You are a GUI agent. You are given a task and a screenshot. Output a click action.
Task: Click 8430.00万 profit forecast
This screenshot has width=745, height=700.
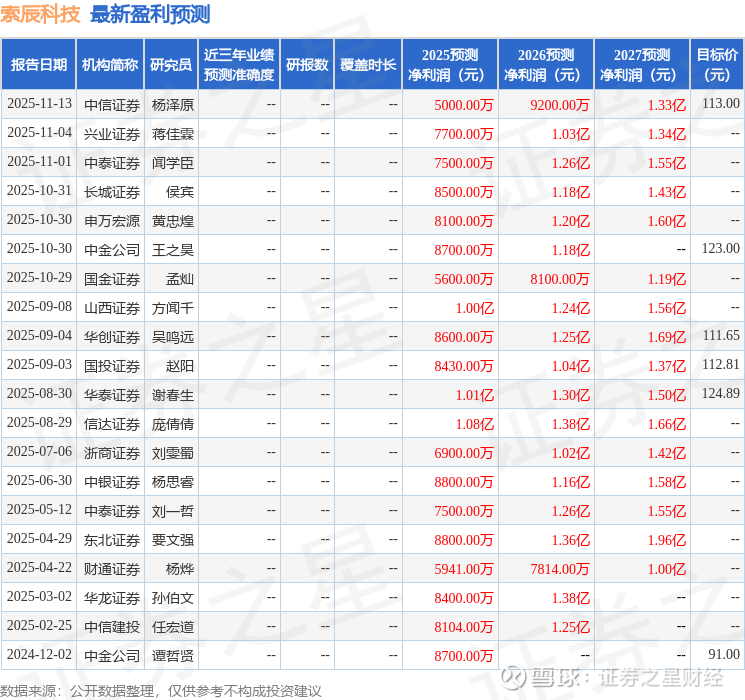463,366
